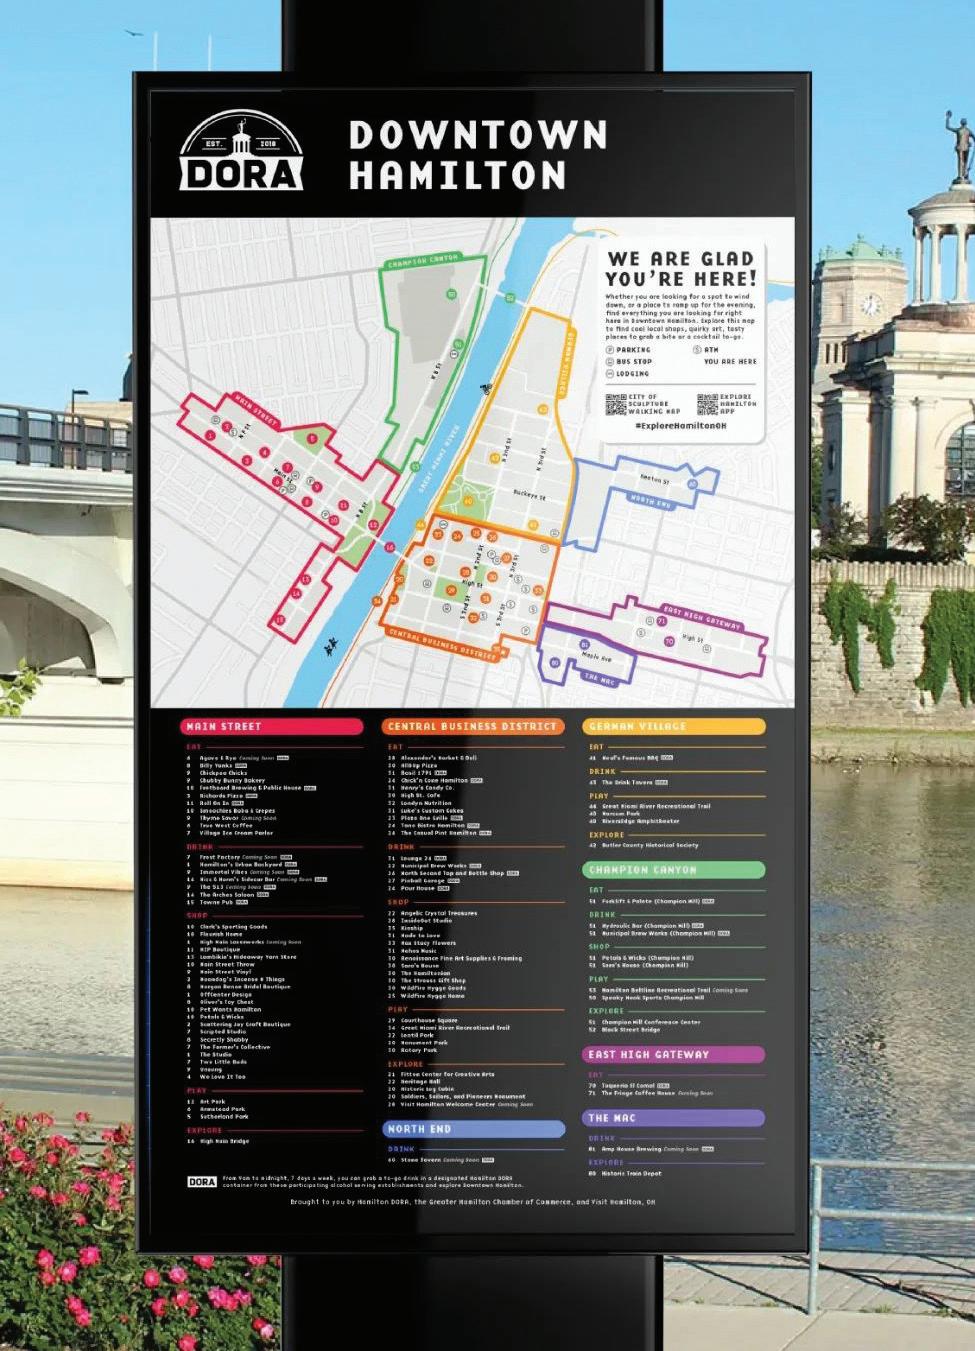This screenshot has width=975, height=1351.
Task: Click the small DORA badge in the footer
Action: tap(202, 1182)
